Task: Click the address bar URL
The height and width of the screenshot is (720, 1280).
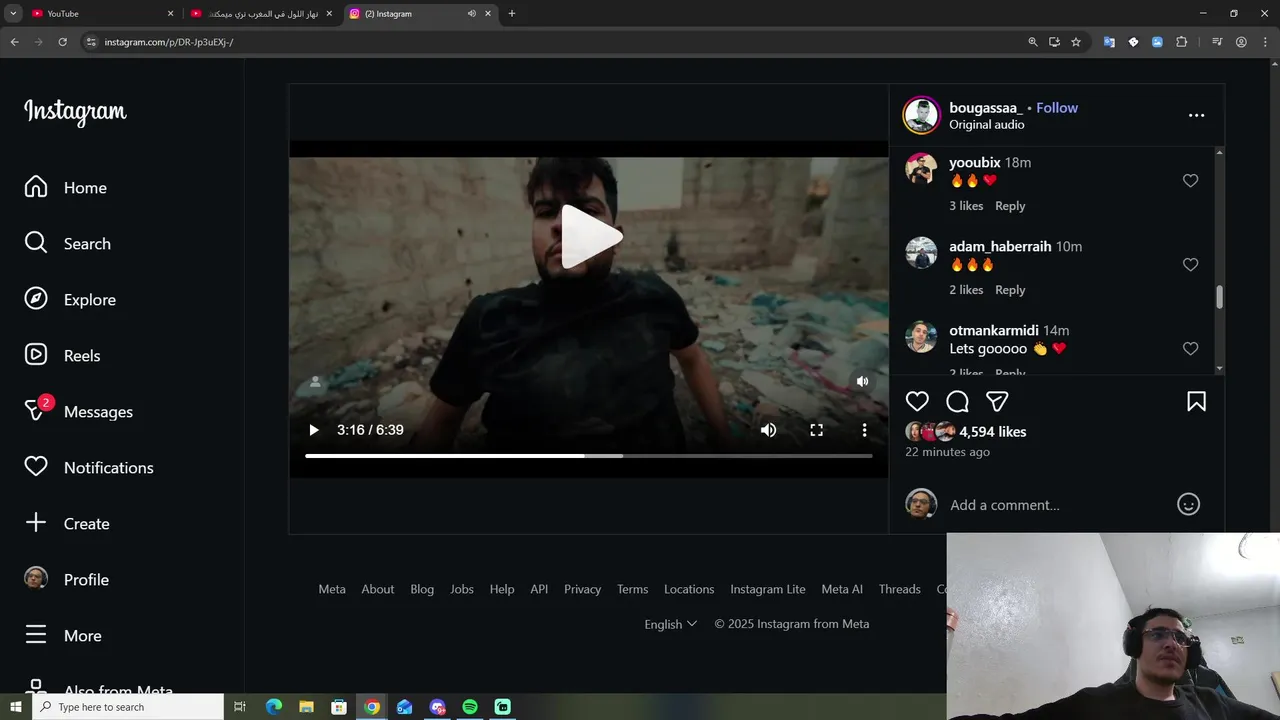Action: click(169, 42)
